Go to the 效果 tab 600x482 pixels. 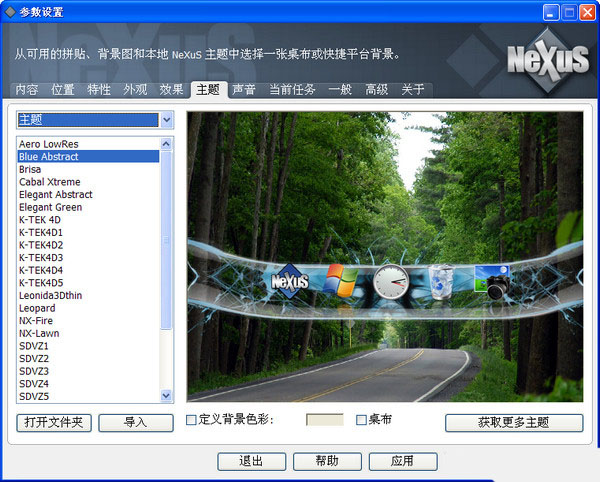[171, 90]
